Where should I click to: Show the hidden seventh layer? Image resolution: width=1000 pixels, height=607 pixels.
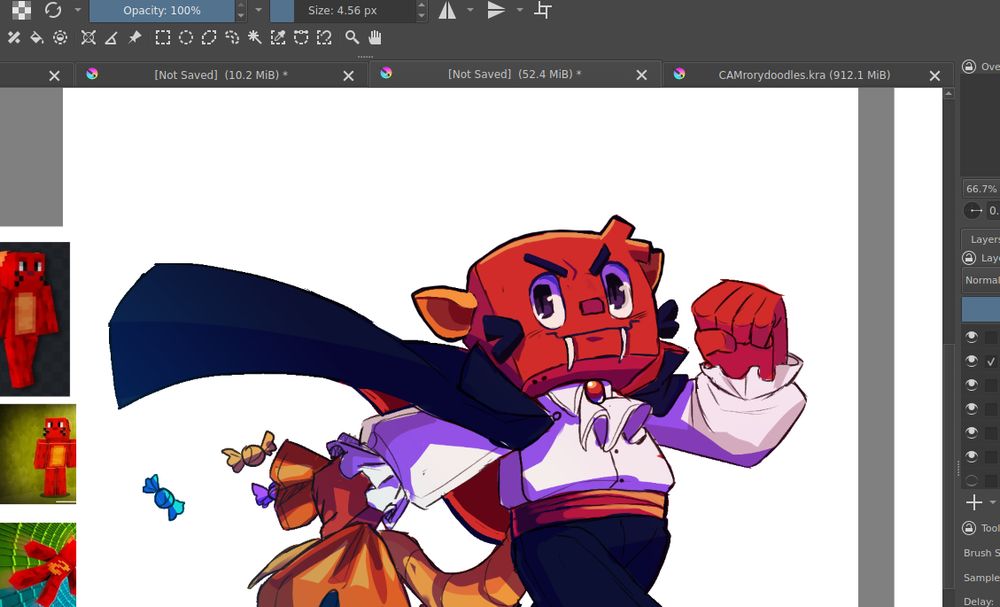click(x=971, y=480)
